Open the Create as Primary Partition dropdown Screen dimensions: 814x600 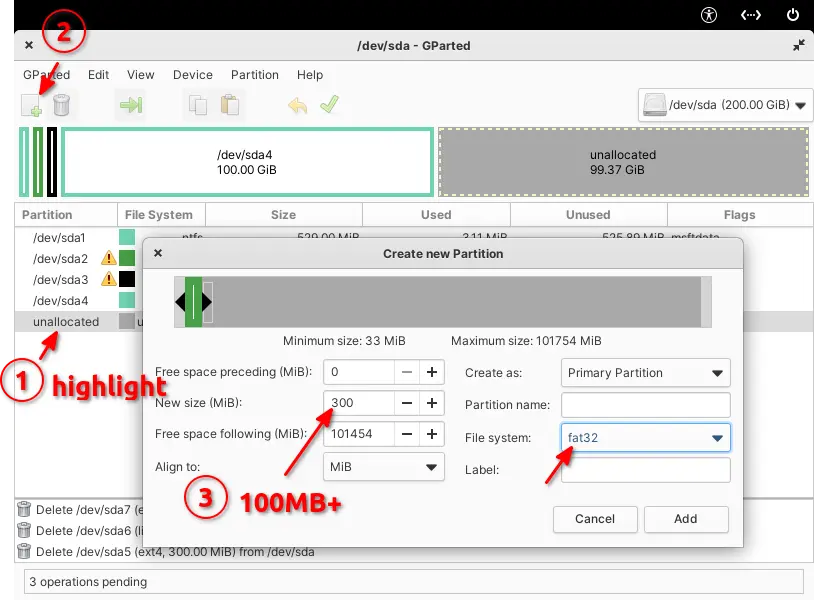645,373
